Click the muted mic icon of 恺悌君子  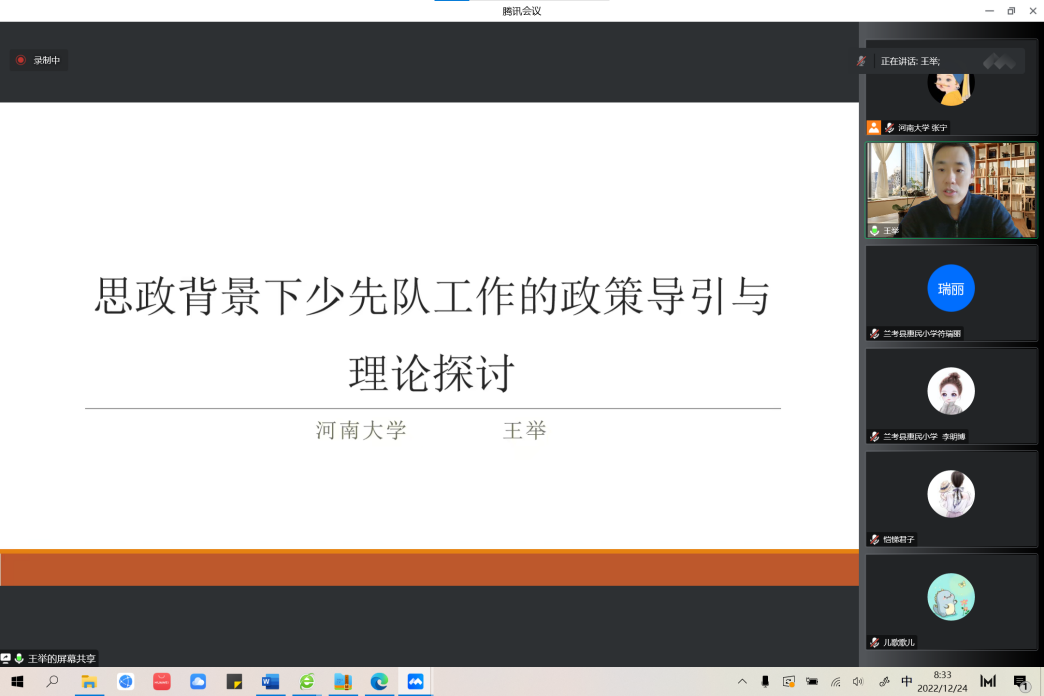click(875, 539)
